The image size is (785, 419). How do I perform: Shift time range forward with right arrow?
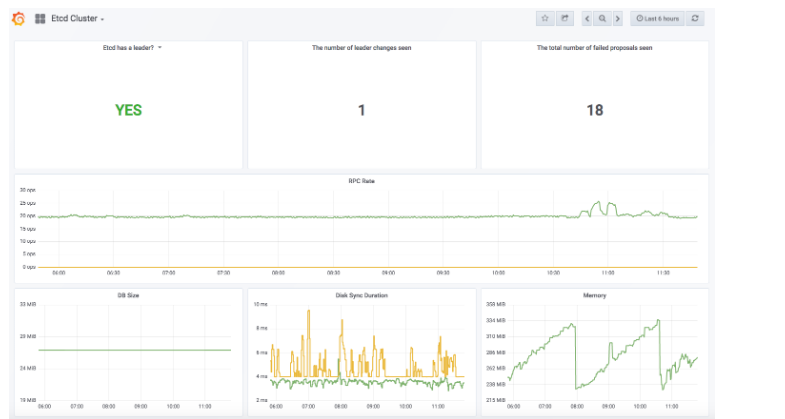point(618,19)
